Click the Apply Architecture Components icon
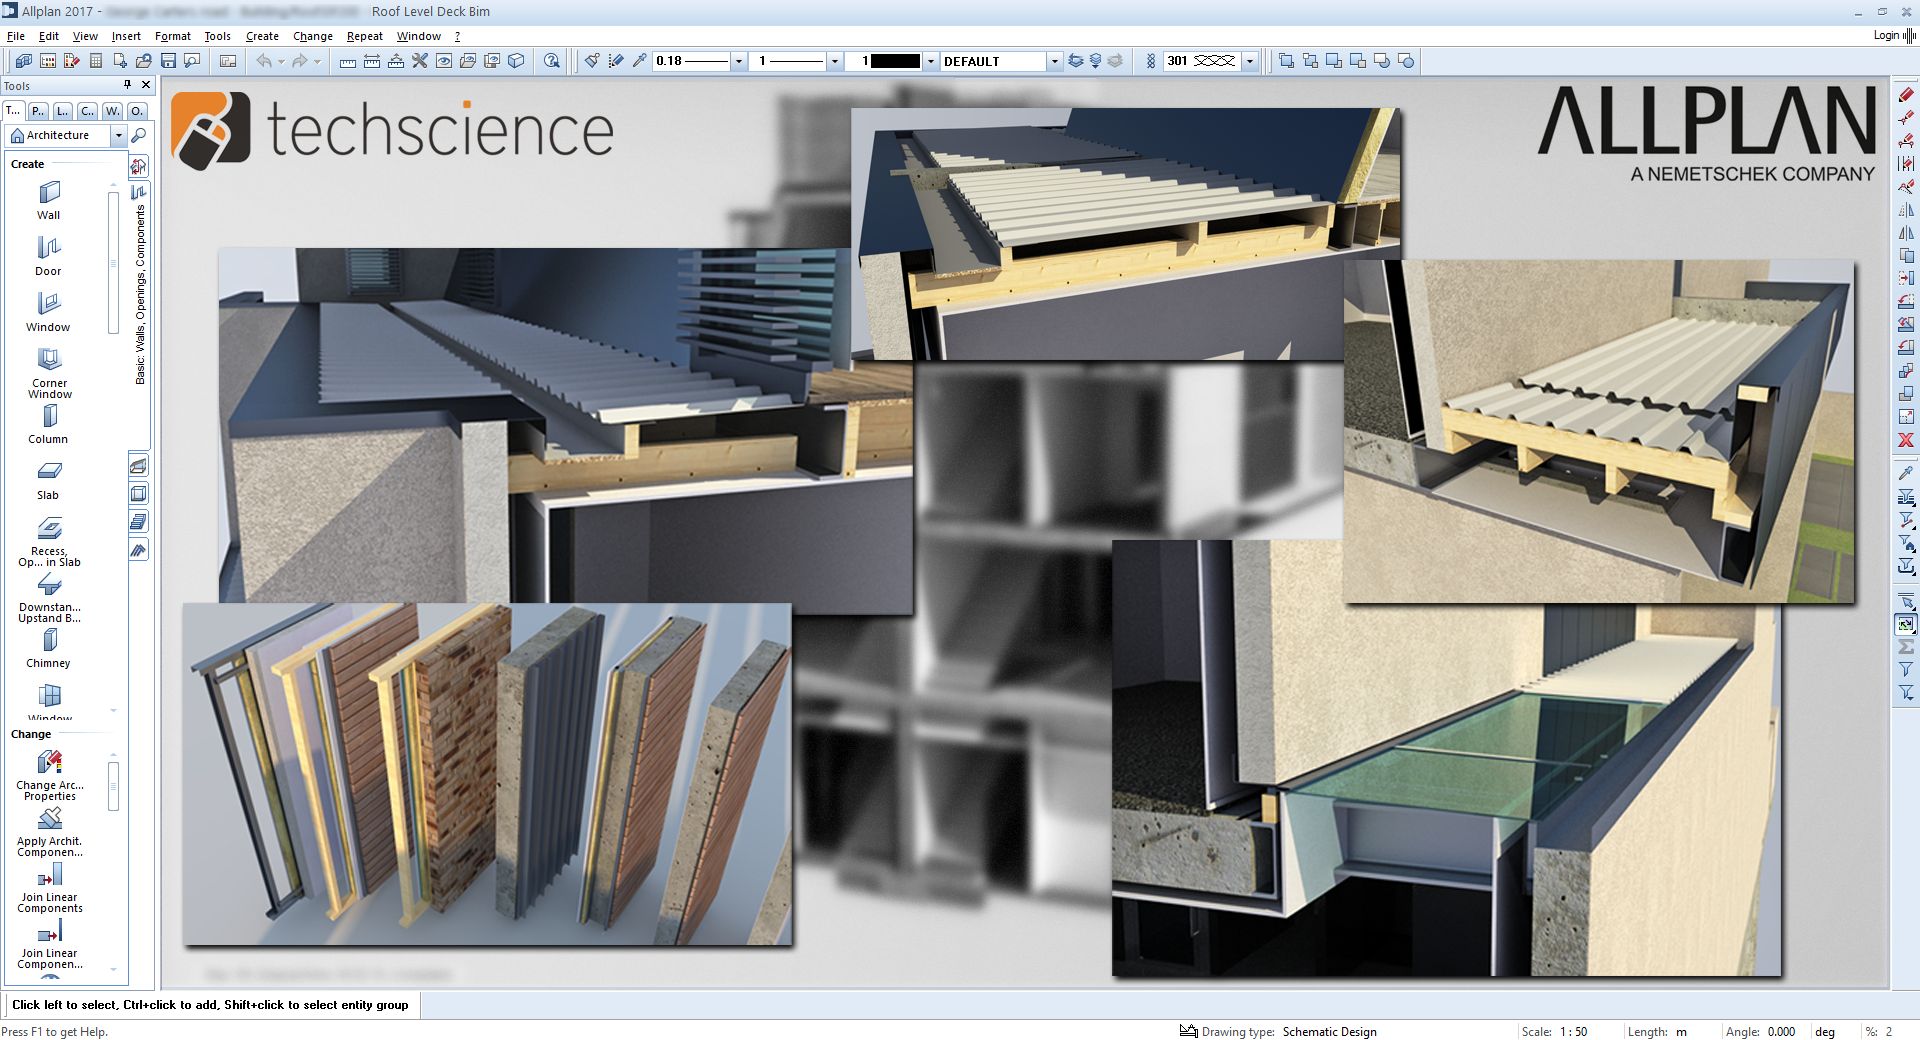Screen dimensions: 1920x1040 coord(49,820)
